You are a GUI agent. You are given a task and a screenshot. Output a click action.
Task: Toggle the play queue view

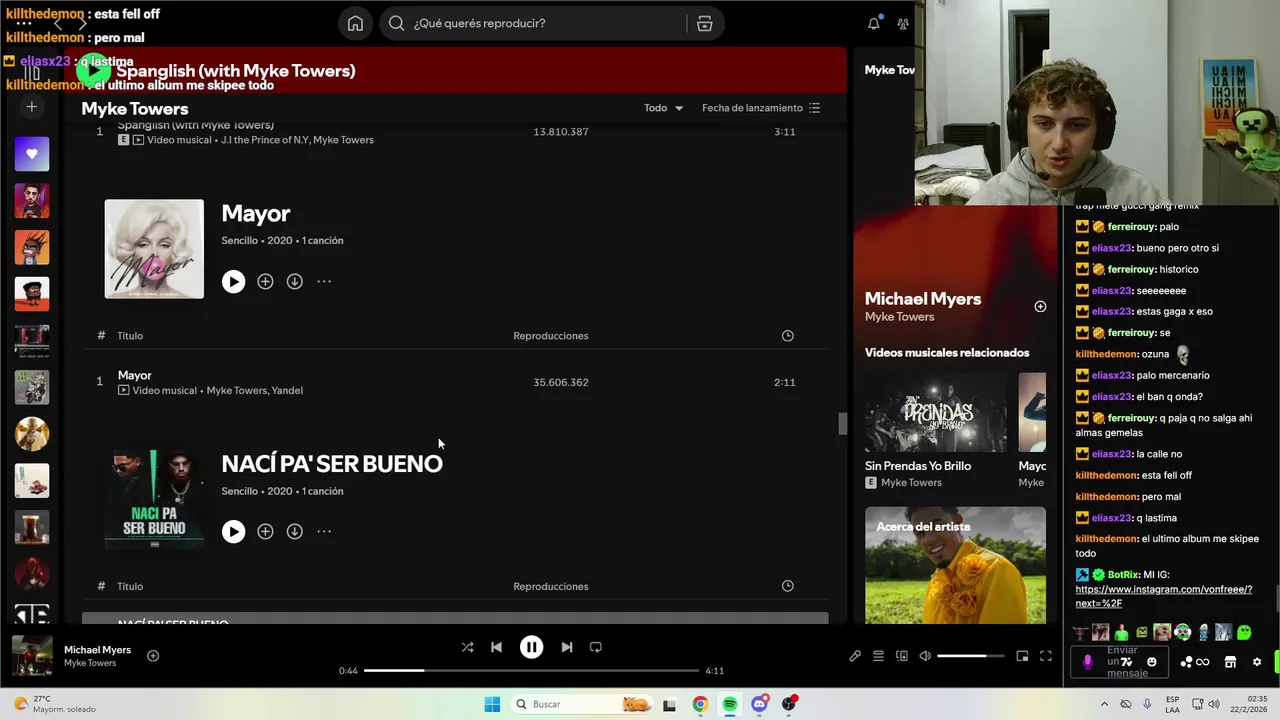point(878,656)
